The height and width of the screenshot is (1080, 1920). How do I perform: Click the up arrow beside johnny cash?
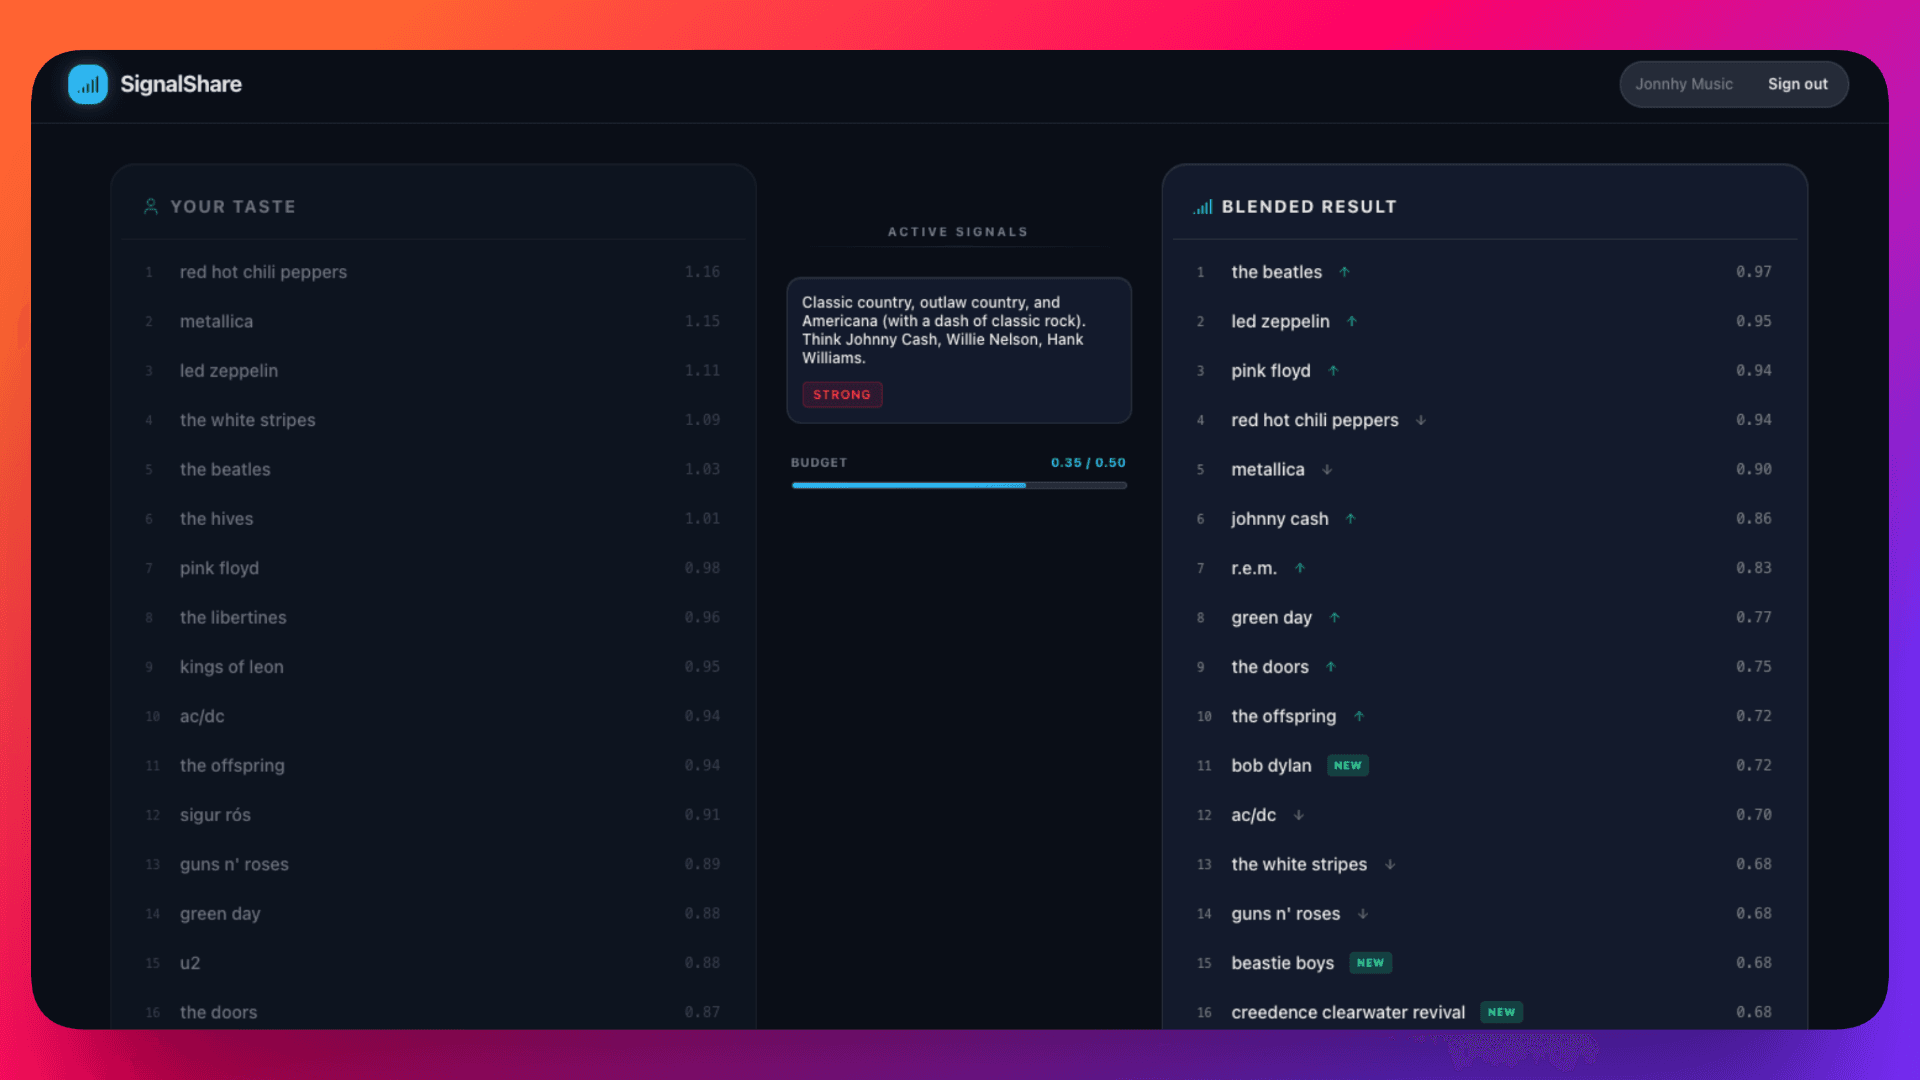(1351, 519)
